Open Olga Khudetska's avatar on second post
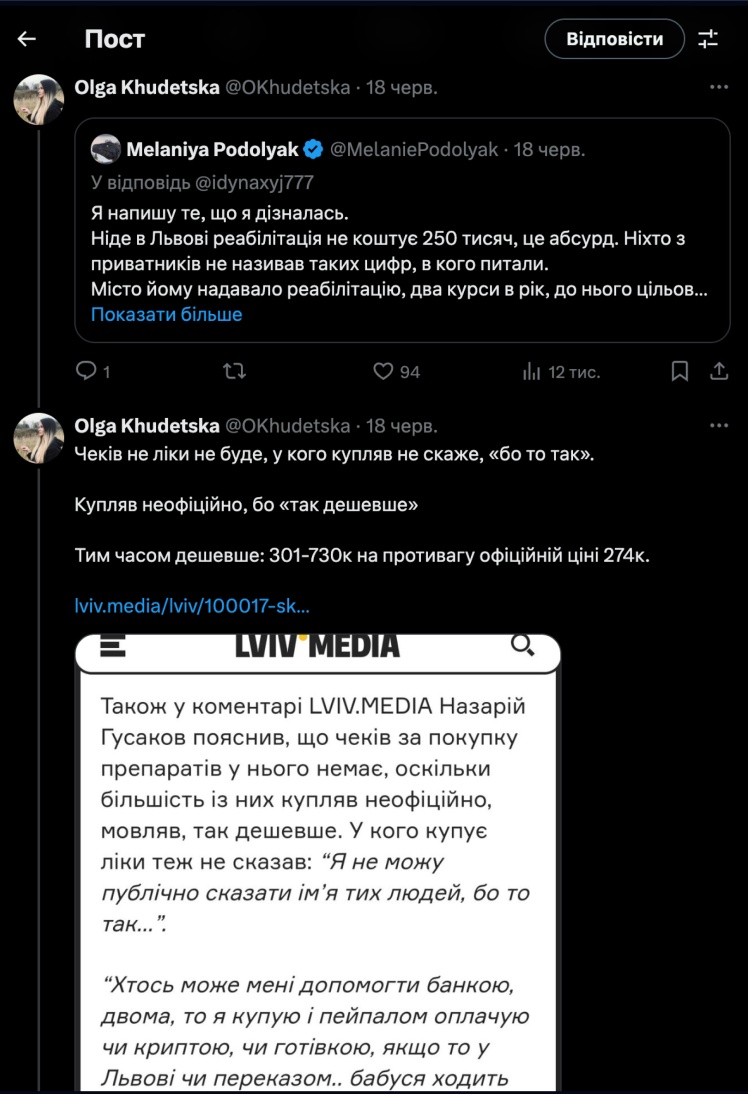Image resolution: width=748 pixels, height=1094 pixels. pos(39,436)
